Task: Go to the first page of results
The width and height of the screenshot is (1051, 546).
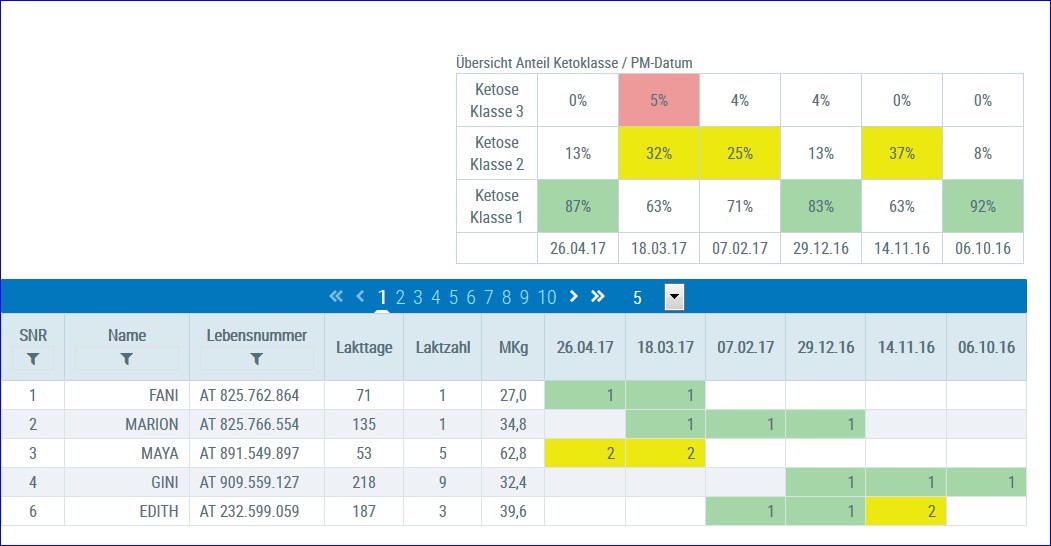Action: tap(336, 296)
